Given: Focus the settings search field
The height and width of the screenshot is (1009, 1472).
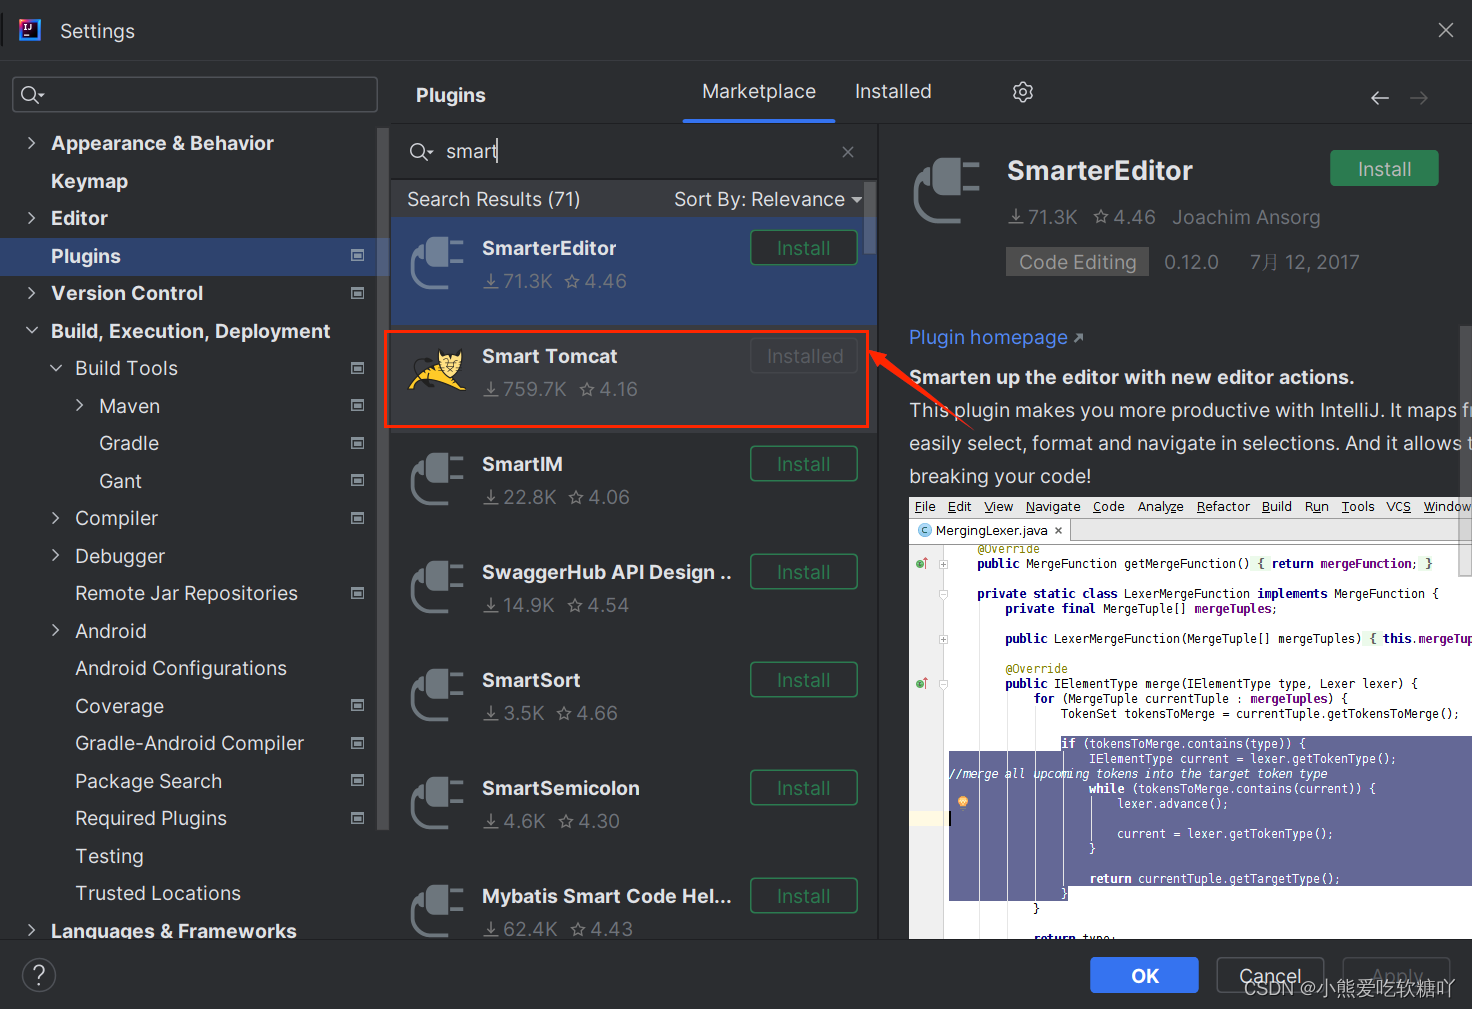Looking at the screenshot, I should (195, 95).
